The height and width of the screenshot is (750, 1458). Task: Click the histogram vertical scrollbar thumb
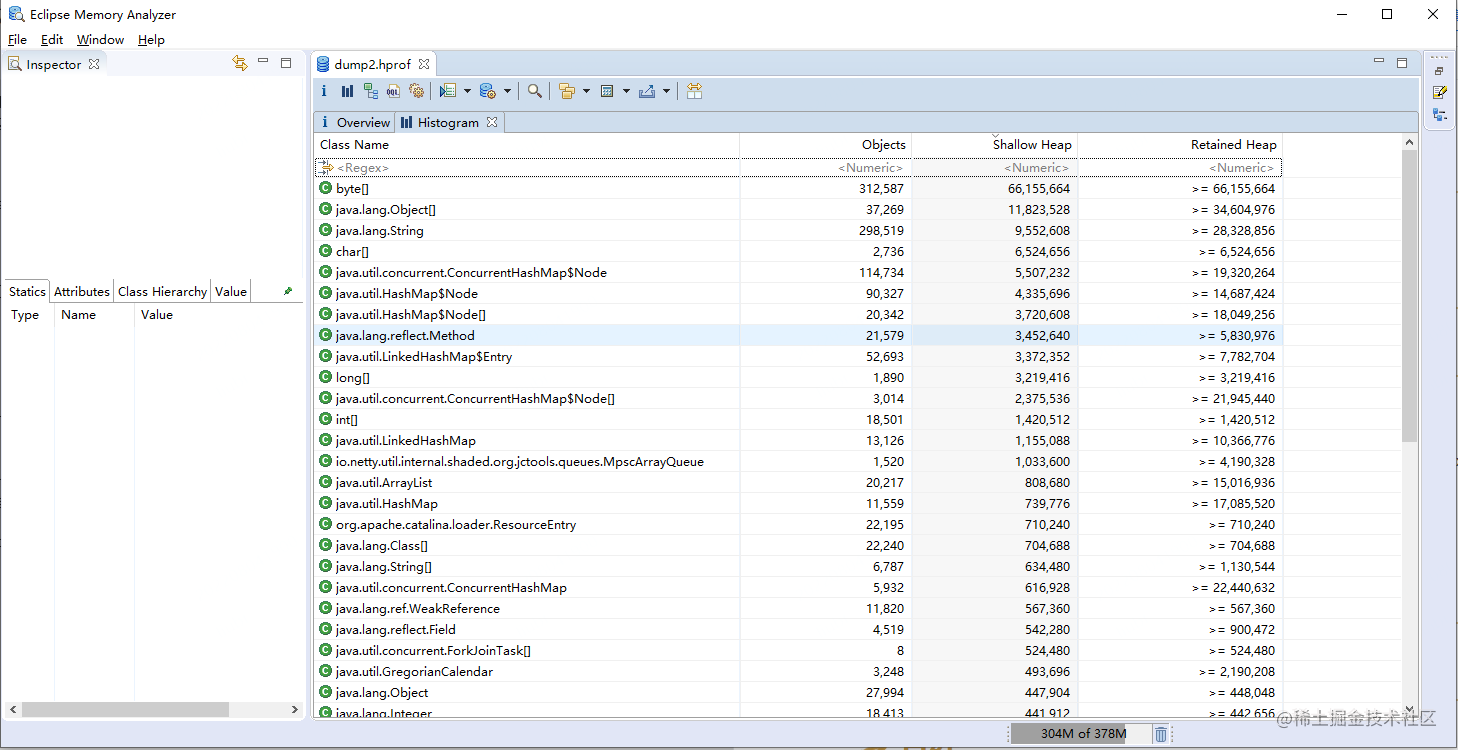1410,296
